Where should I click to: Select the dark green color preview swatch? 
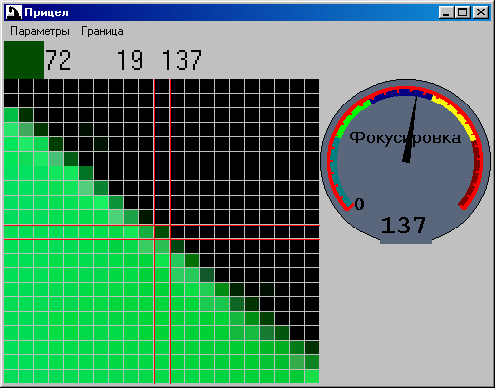tap(24, 60)
